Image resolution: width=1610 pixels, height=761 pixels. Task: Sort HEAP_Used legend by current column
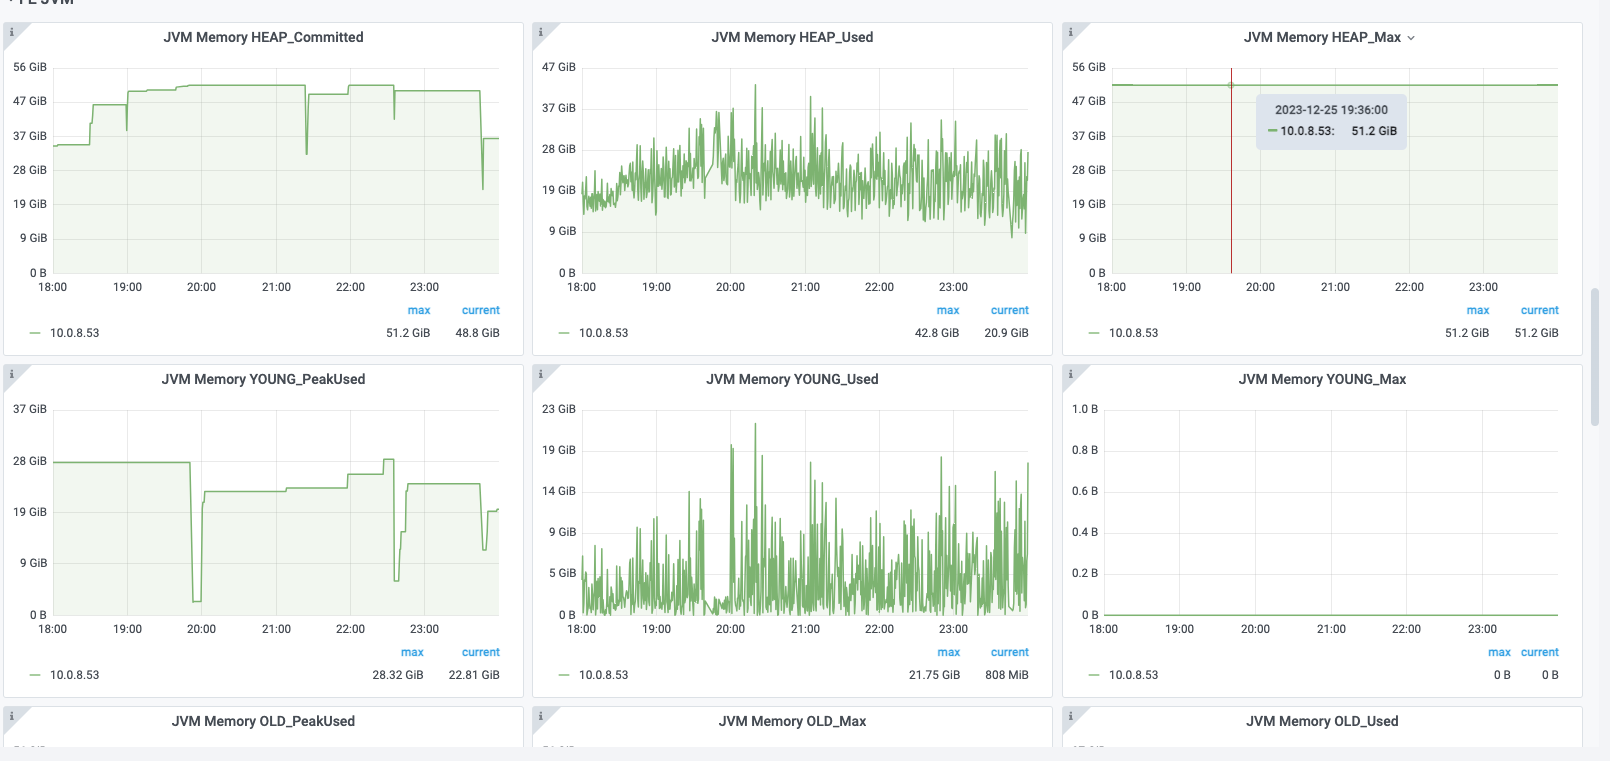tap(1010, 310)
